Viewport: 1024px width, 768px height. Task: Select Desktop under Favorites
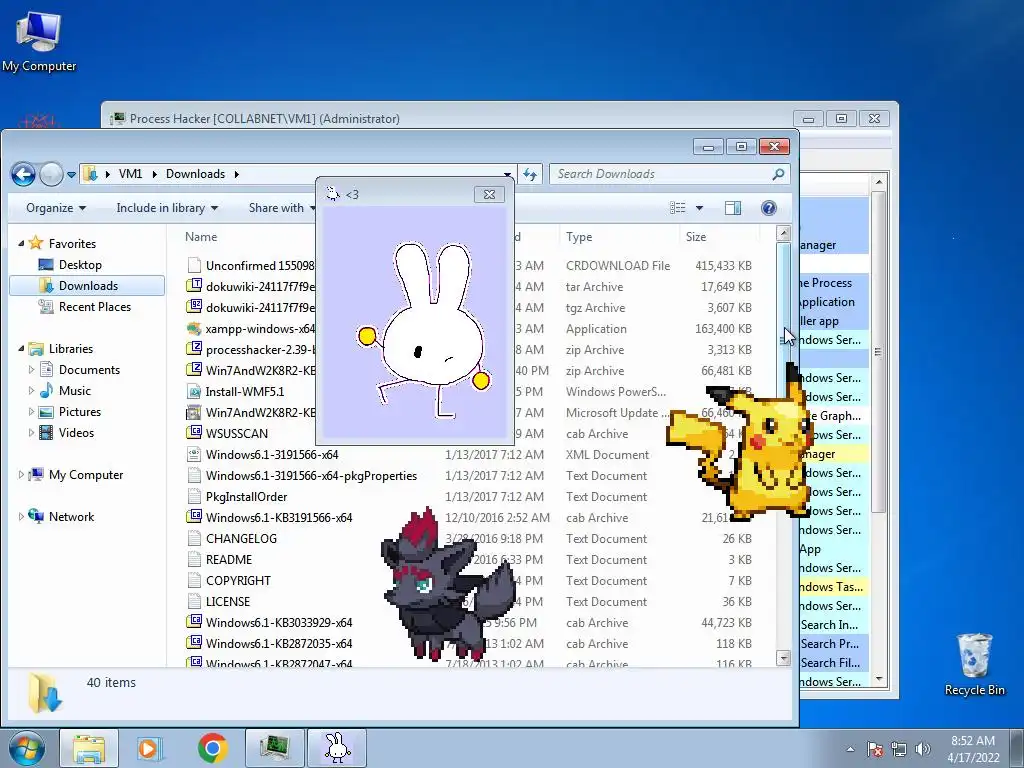[x=80, y=264]
